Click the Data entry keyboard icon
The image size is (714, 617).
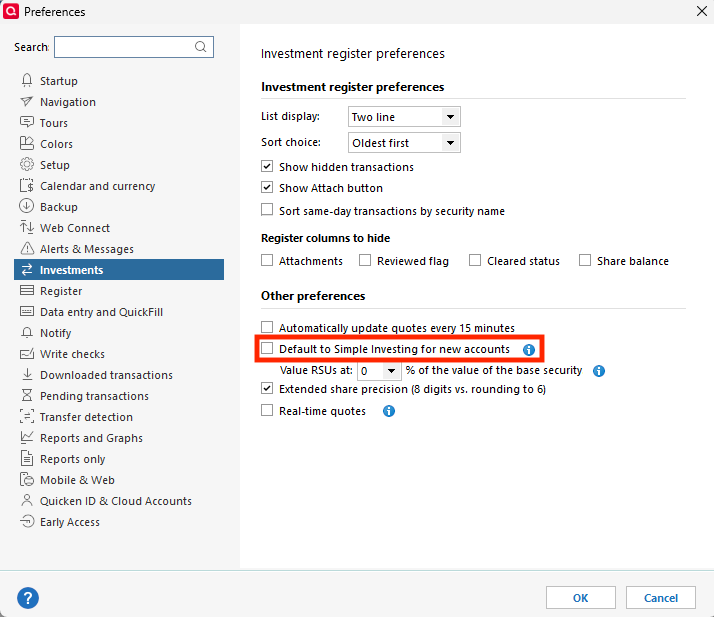pyautogui.click(x=27, y=311)
